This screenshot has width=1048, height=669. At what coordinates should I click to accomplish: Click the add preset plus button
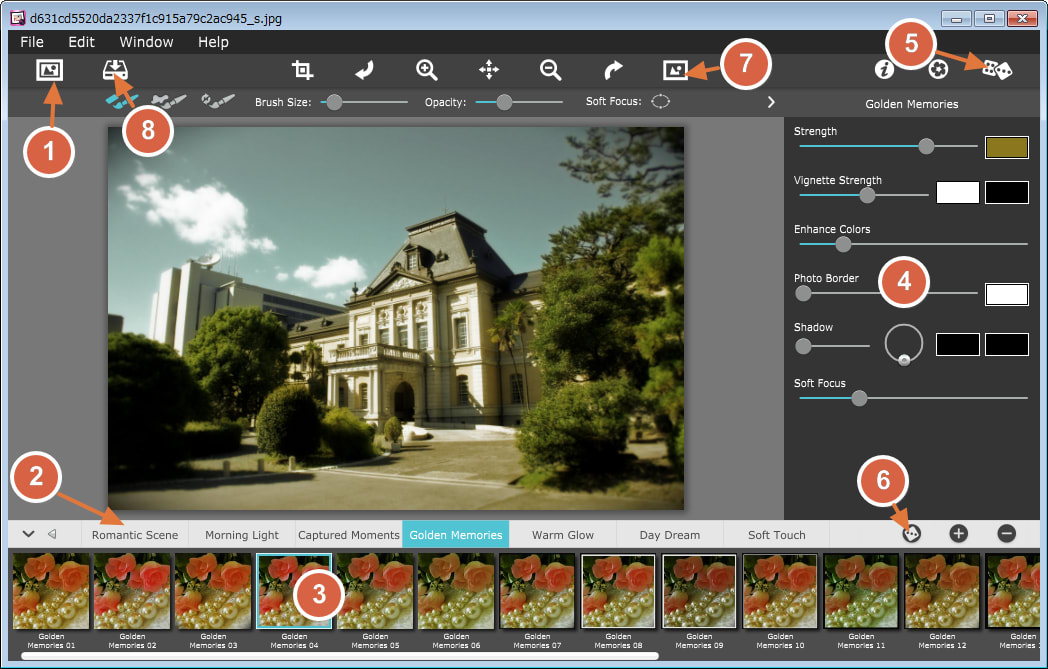tap(958, 534)
